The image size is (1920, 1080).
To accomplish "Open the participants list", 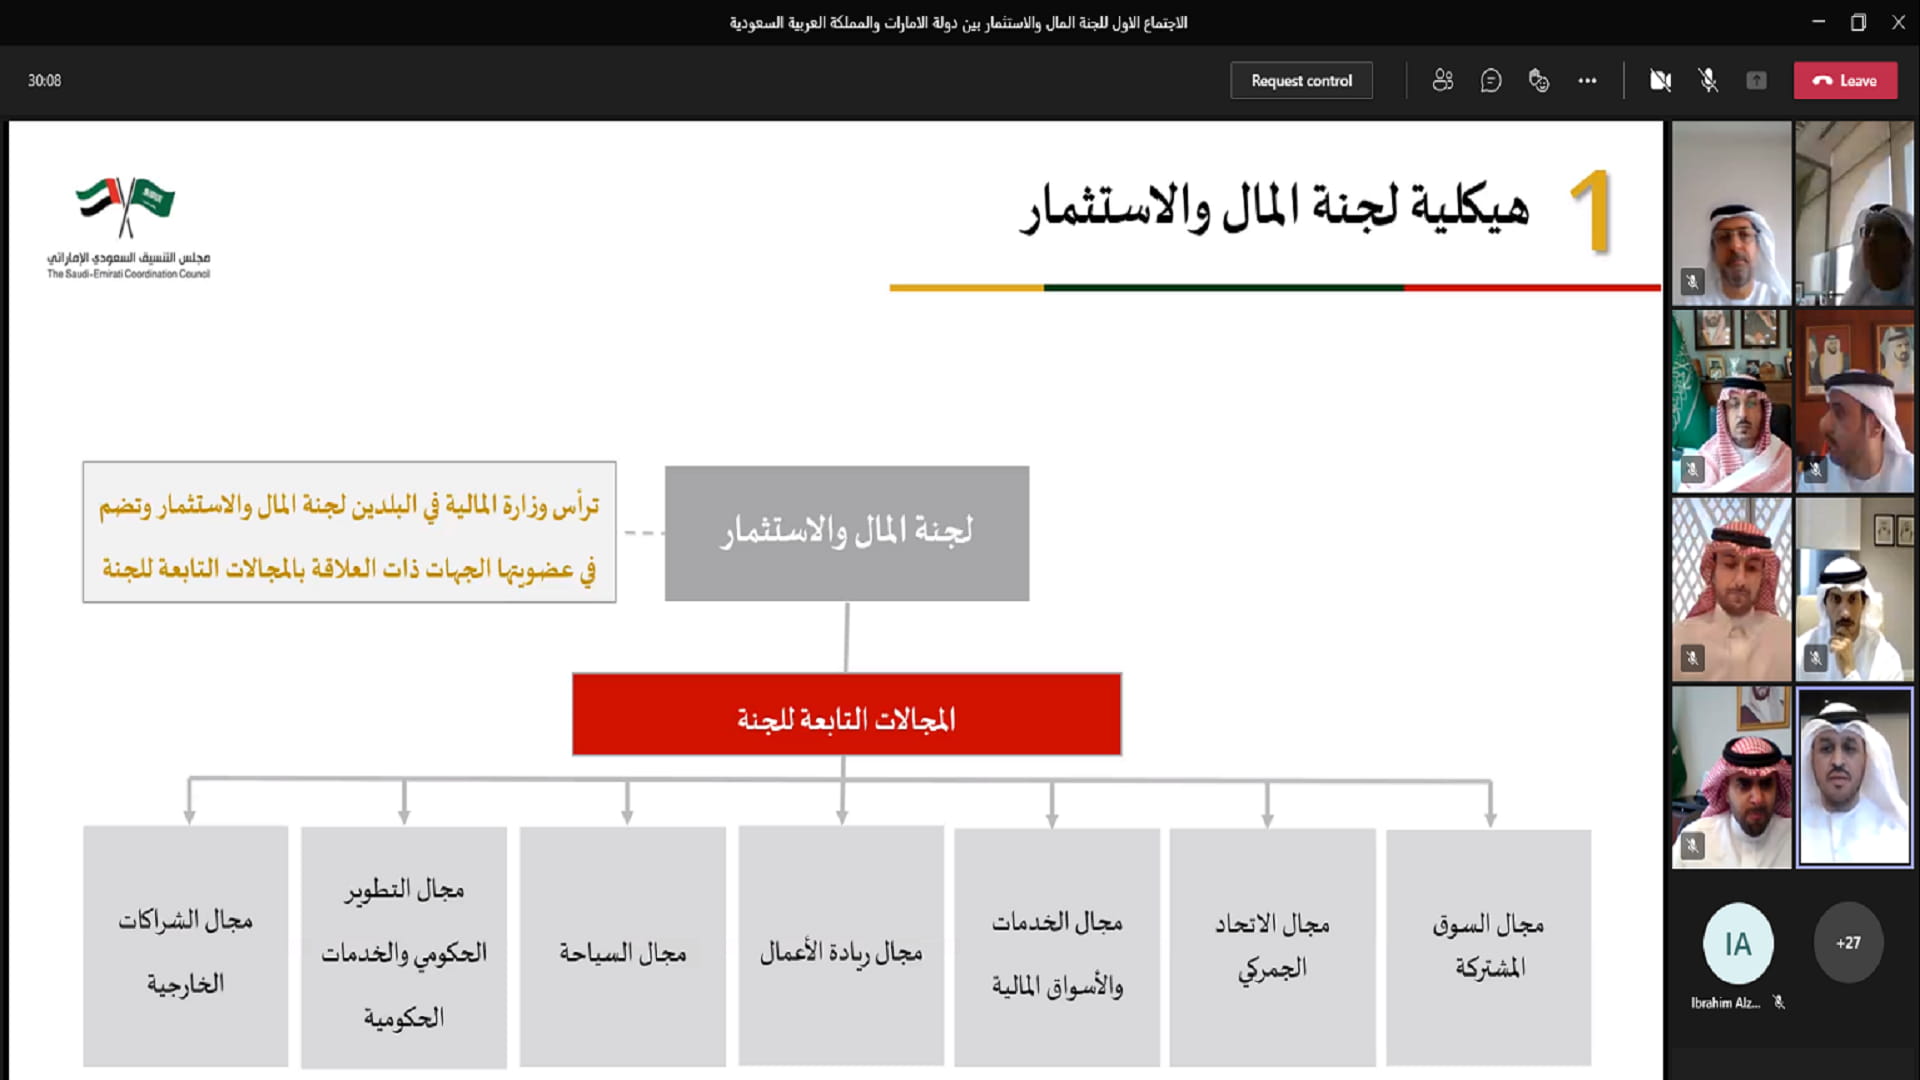I will [1443, 80].
